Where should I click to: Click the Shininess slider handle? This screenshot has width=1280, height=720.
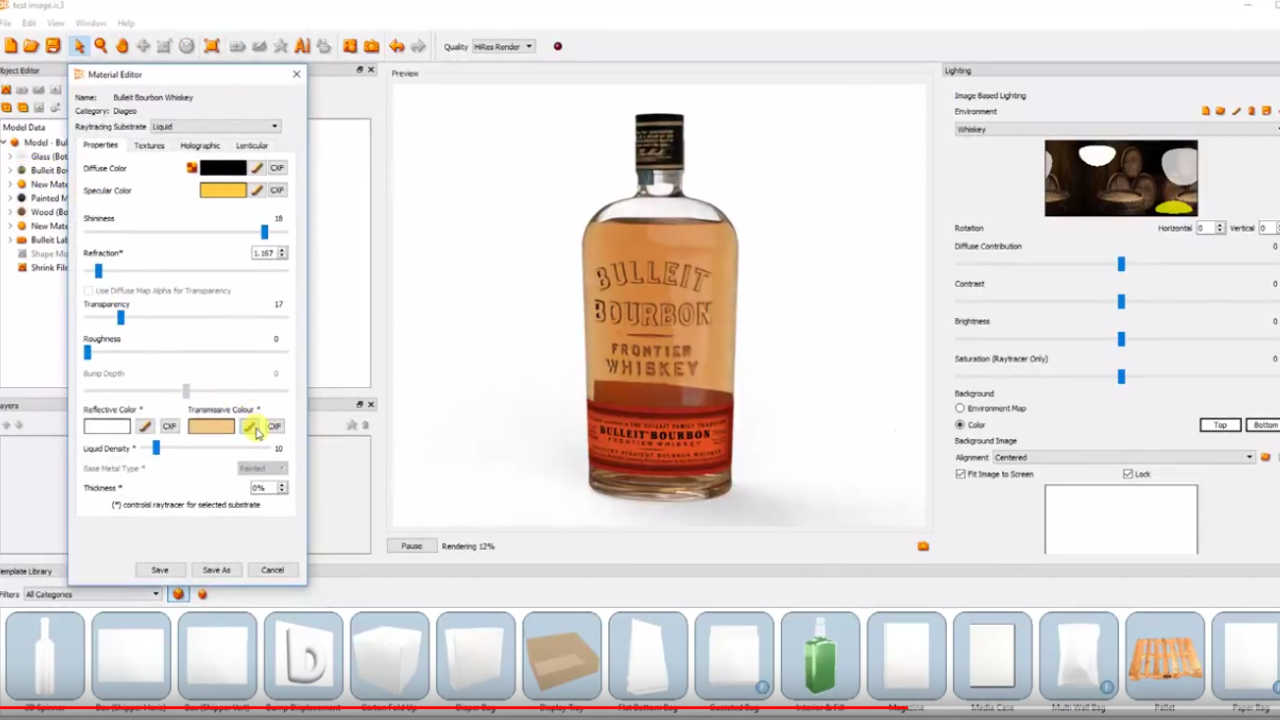click(x=264, y=232)
